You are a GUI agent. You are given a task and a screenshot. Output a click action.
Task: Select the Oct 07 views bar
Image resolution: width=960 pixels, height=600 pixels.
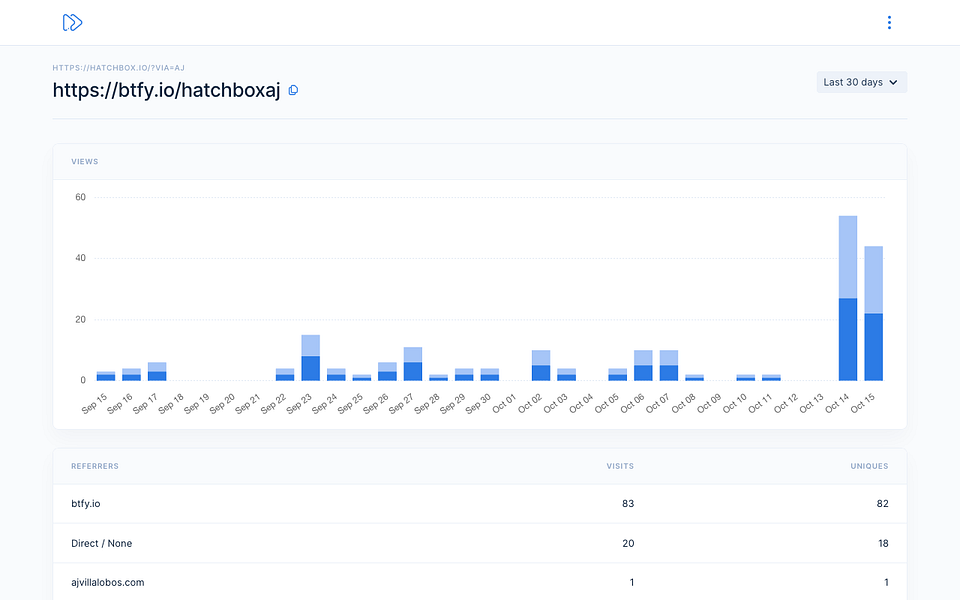669,366
